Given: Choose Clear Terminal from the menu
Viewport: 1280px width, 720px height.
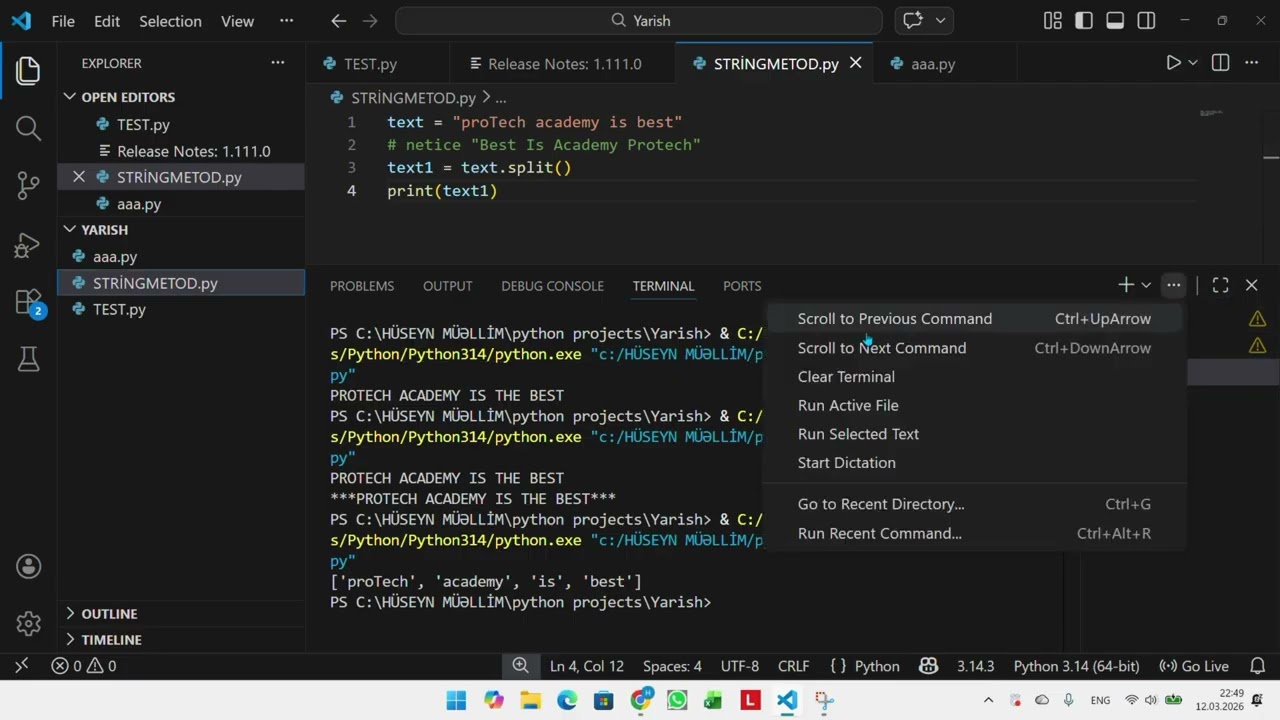Looking at the screenshot, I should pyautogui.click(x=974, y=377).
